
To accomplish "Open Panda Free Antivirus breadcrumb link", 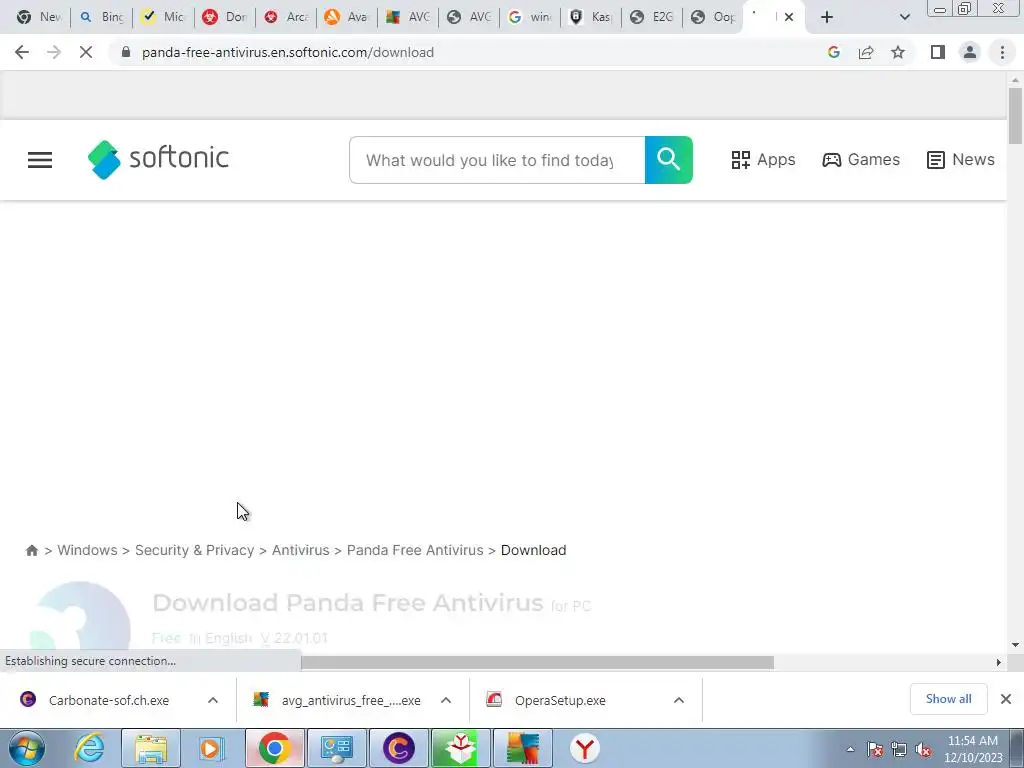I will click(x=415, y=551).
